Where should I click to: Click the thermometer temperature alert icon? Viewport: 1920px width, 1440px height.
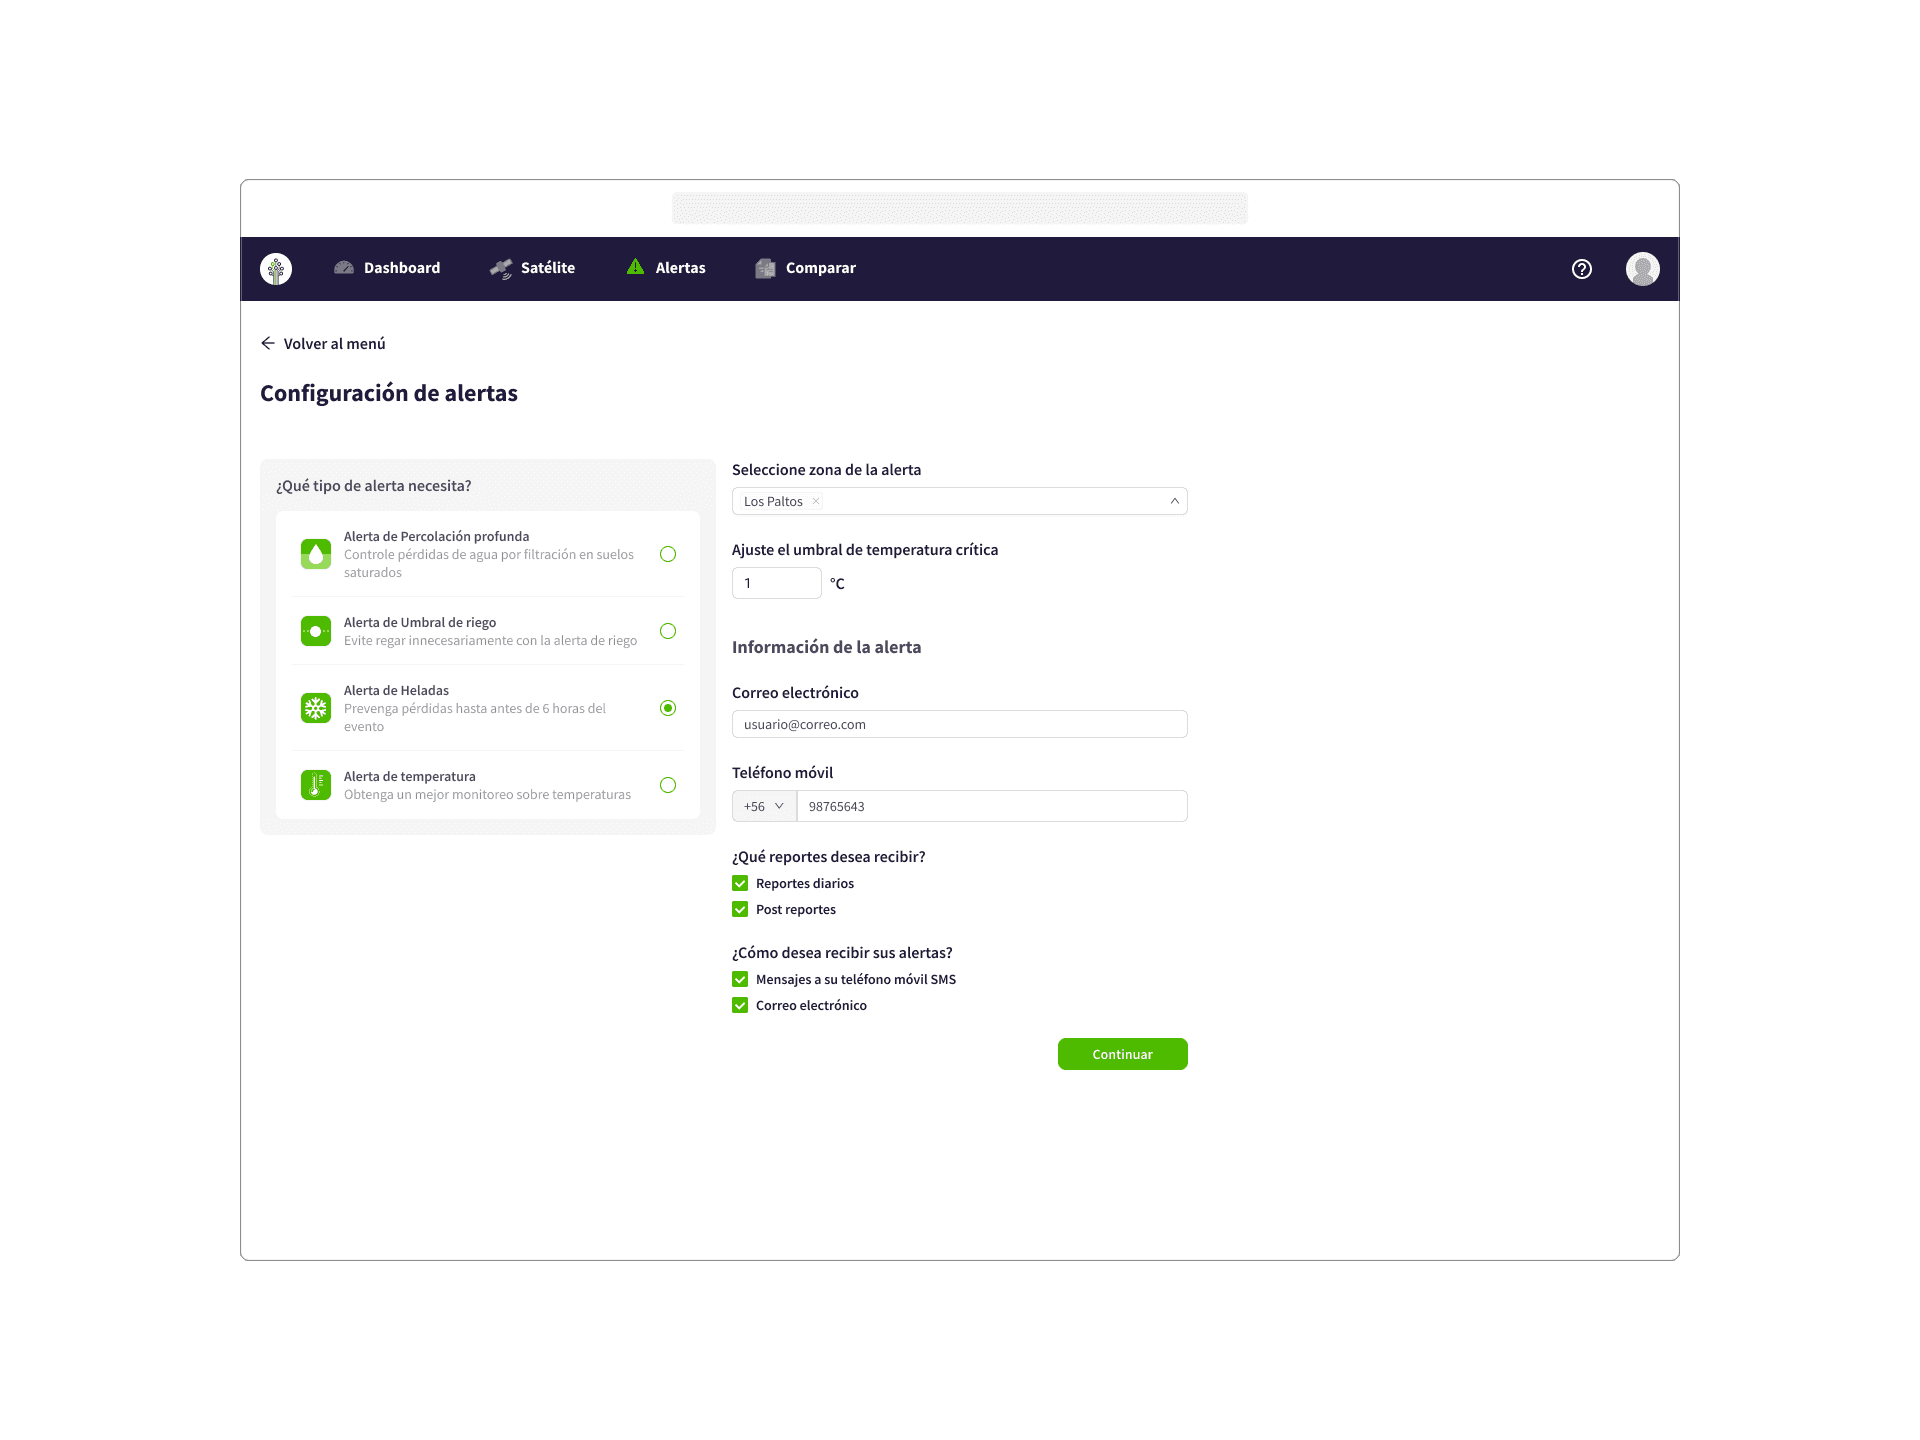pyautogui.click(x=316, y=785)
